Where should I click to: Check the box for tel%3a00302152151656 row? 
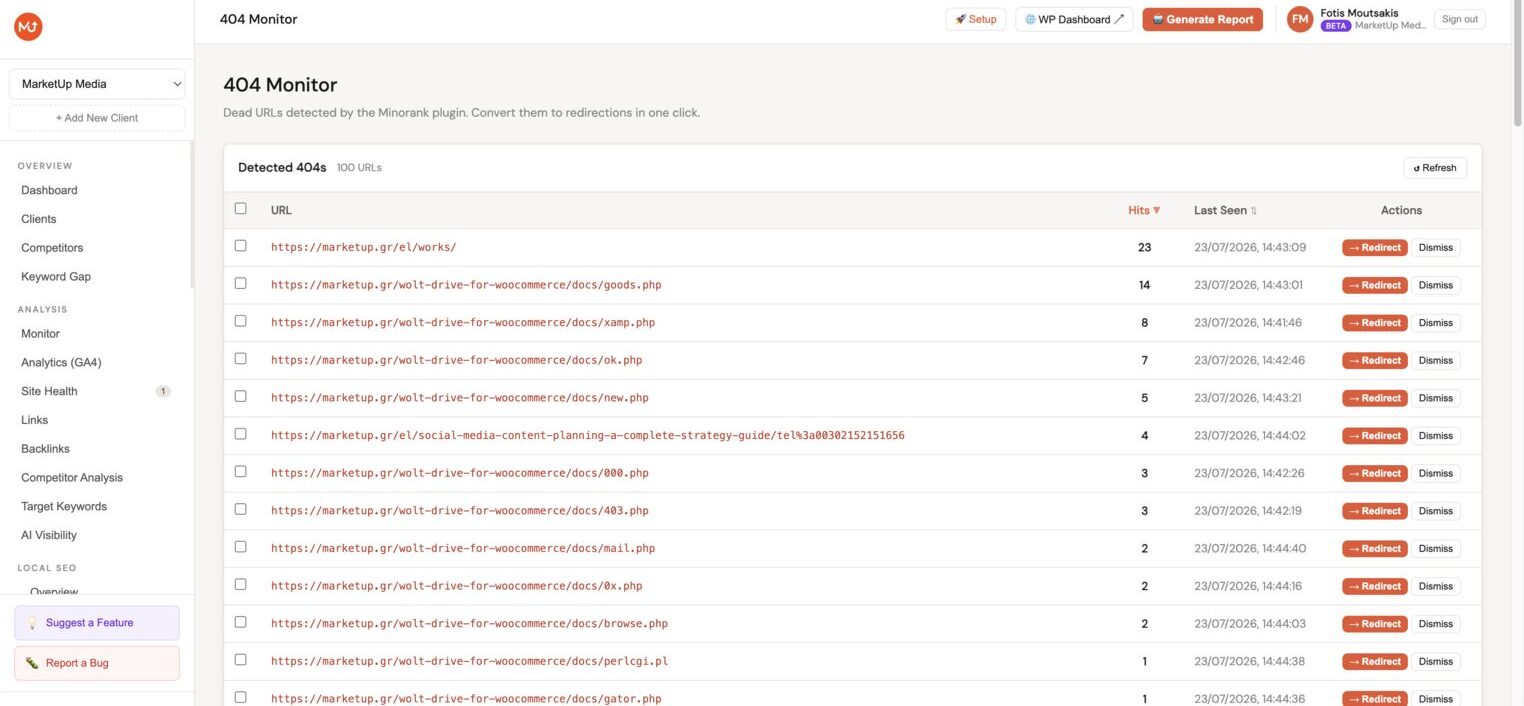(x=240, y=434)
